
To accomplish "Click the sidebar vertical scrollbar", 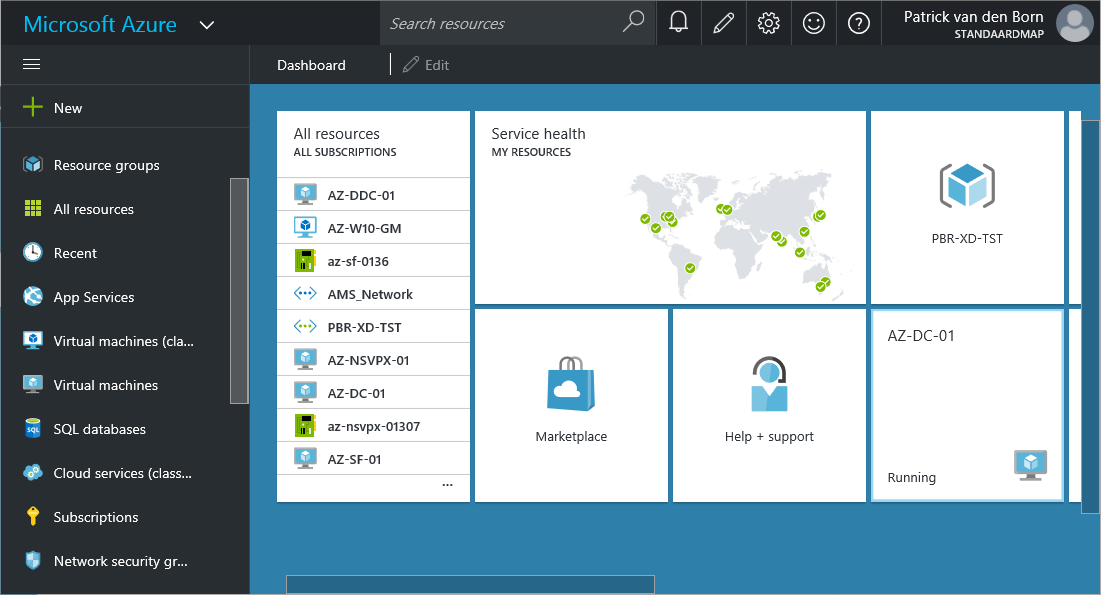I will (239, 291).
